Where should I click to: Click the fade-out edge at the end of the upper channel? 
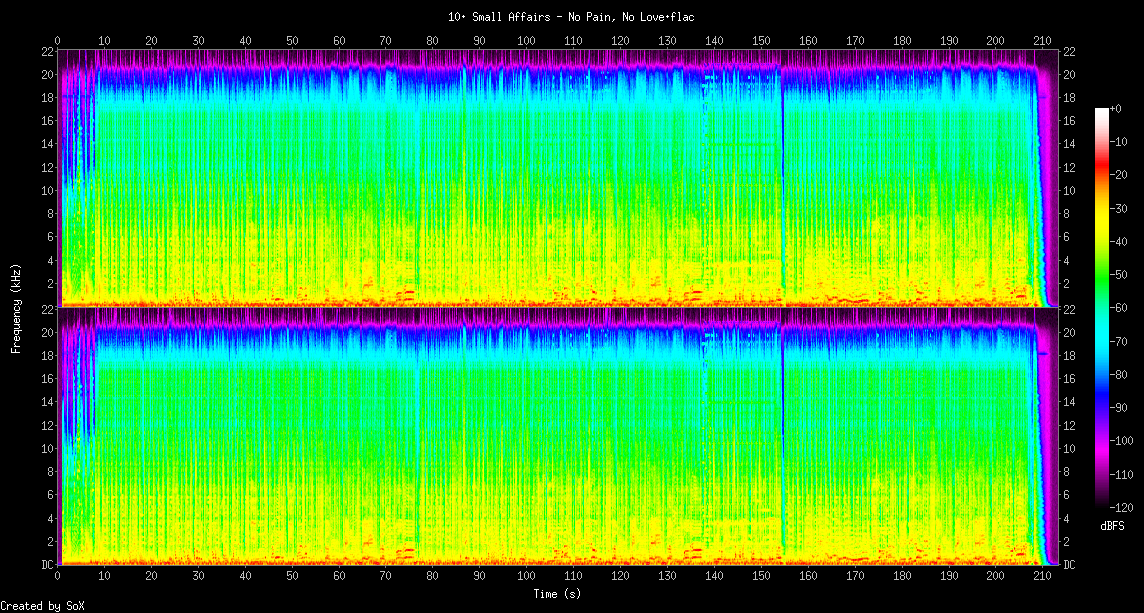(x=1040, y=200)
